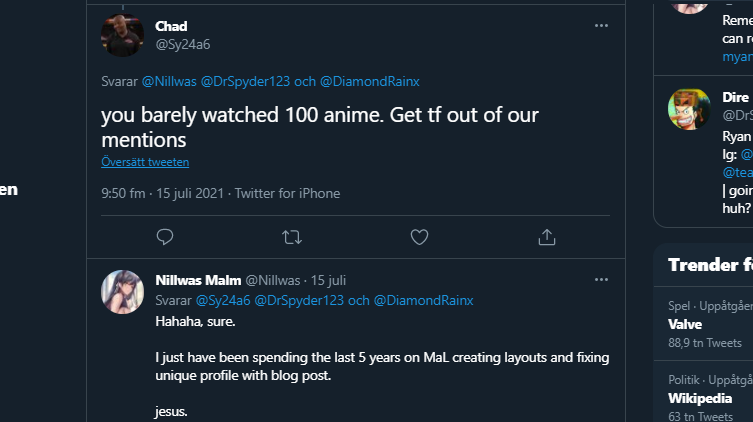This screenshot has height=422, width=753.
Task: Click 'Översätt tweeten' translate link
Action: click(145, 162)
